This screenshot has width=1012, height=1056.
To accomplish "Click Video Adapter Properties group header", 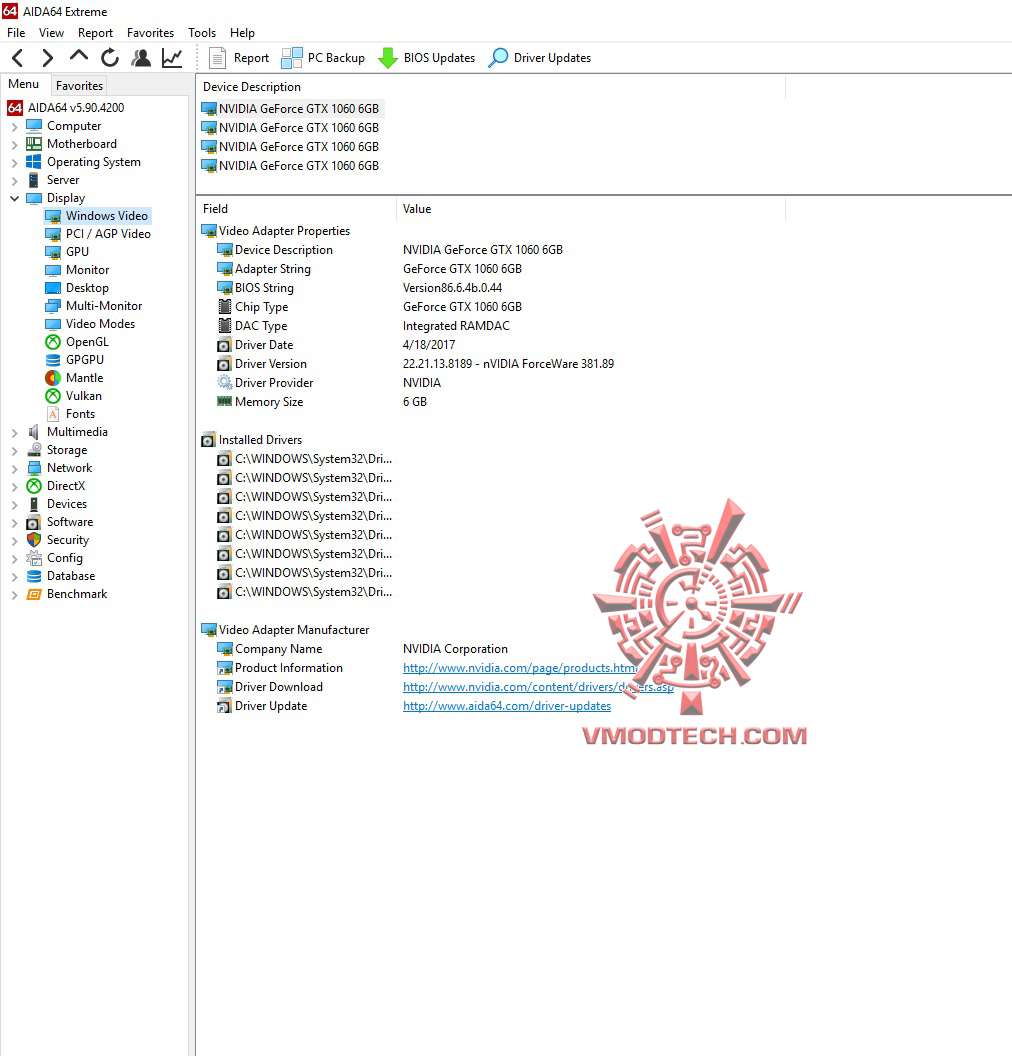I will coord(276,231).
